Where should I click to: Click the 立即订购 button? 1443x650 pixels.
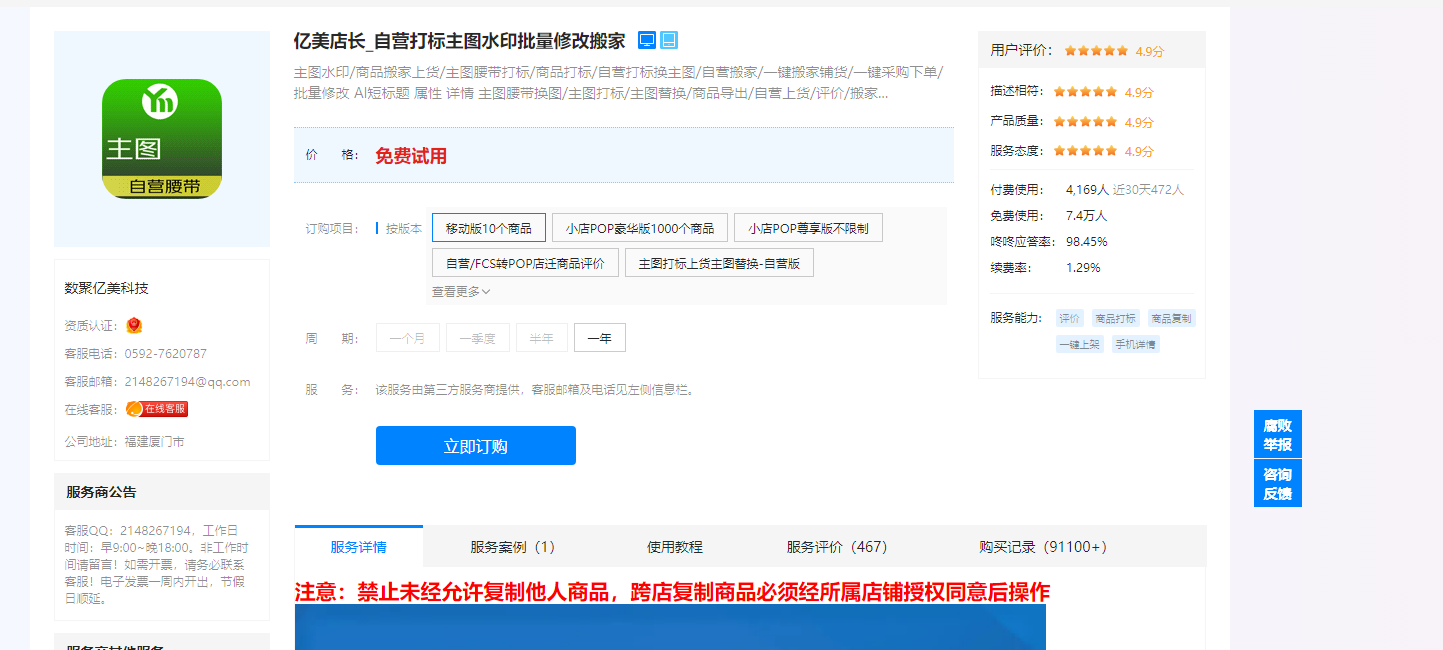click(476, 446)
